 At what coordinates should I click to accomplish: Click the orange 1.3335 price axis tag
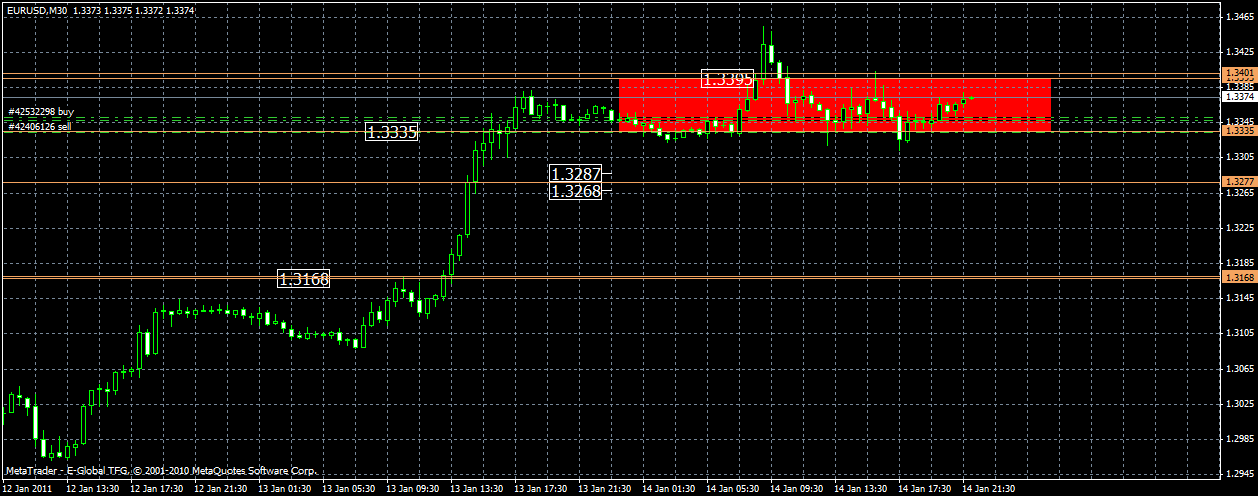pos(1239,131)
